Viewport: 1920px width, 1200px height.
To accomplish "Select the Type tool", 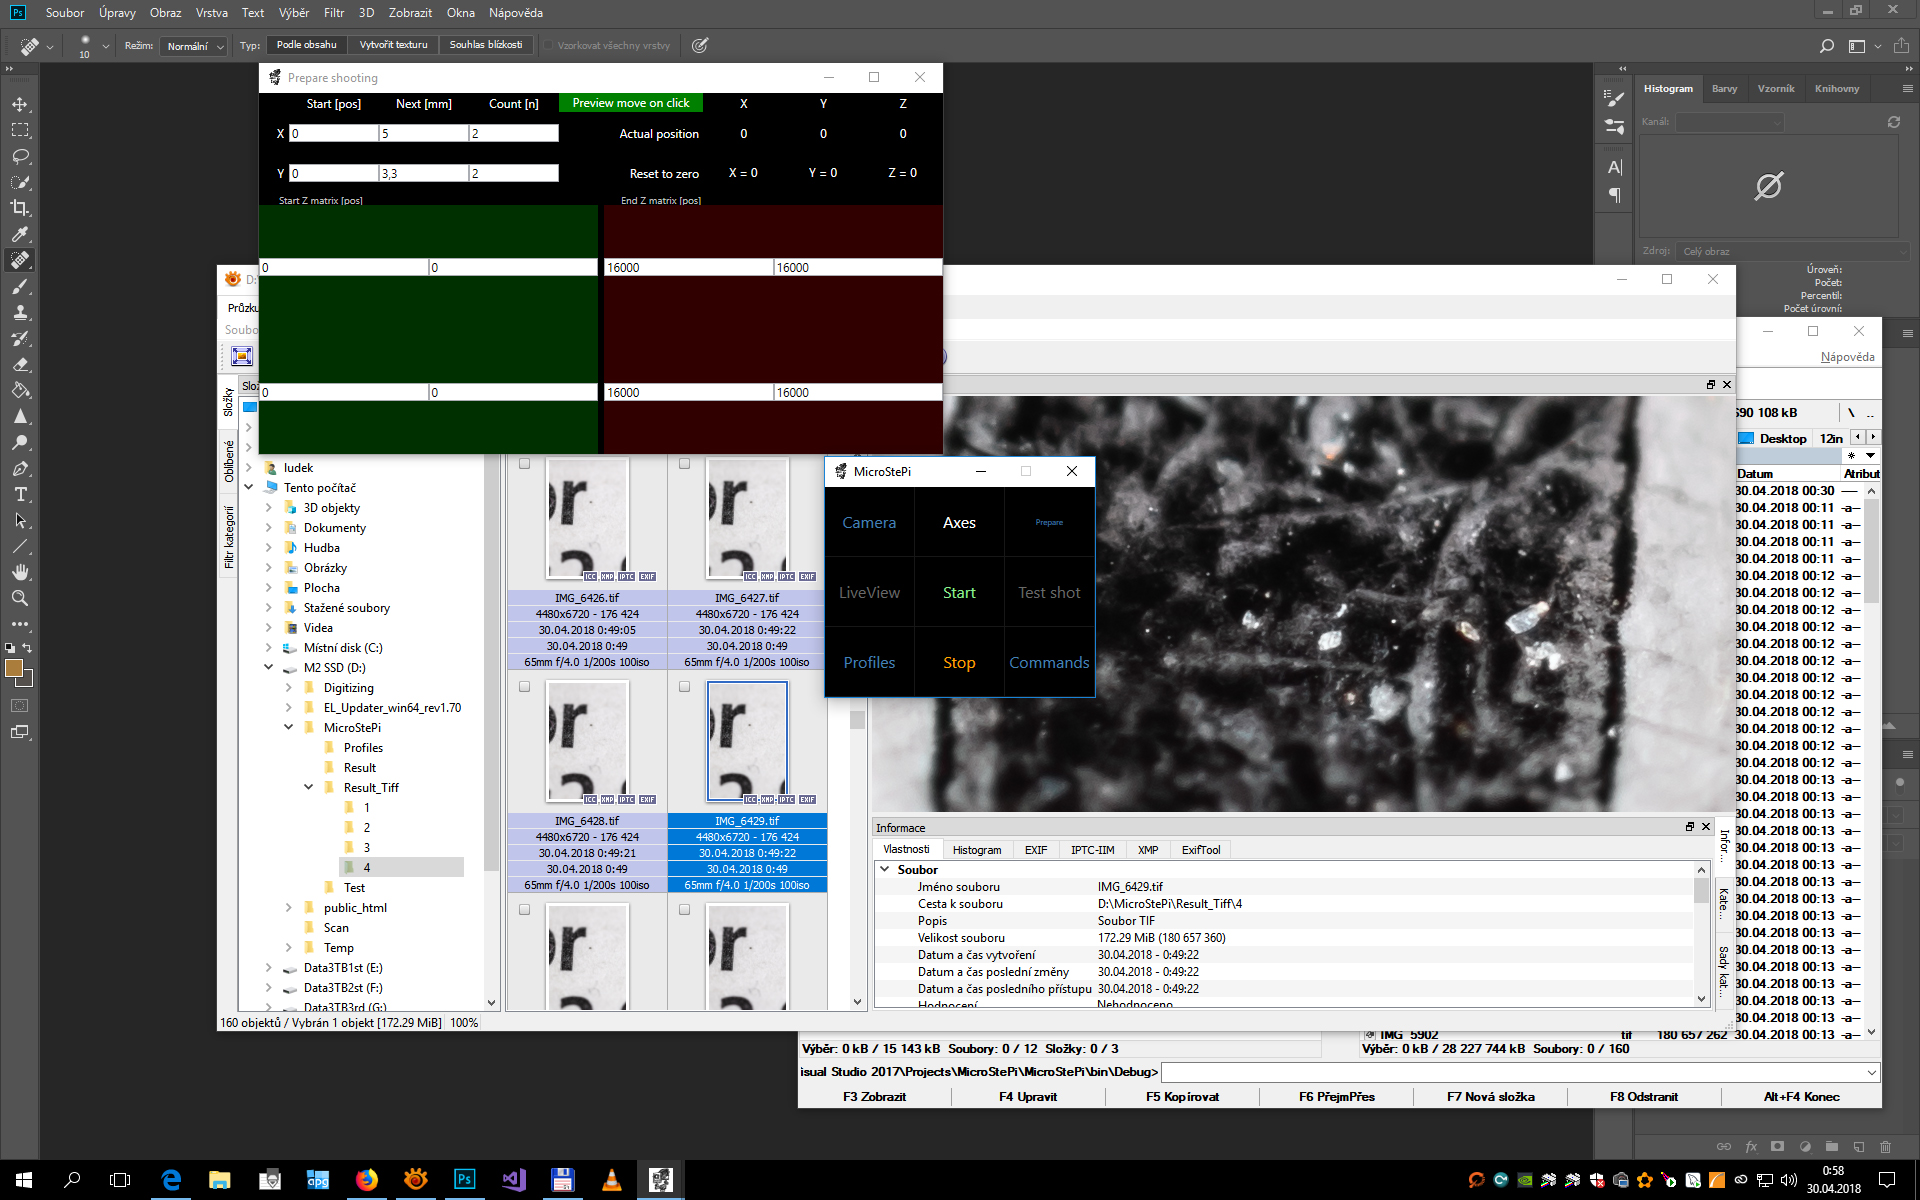I will (x=20, y=494).
